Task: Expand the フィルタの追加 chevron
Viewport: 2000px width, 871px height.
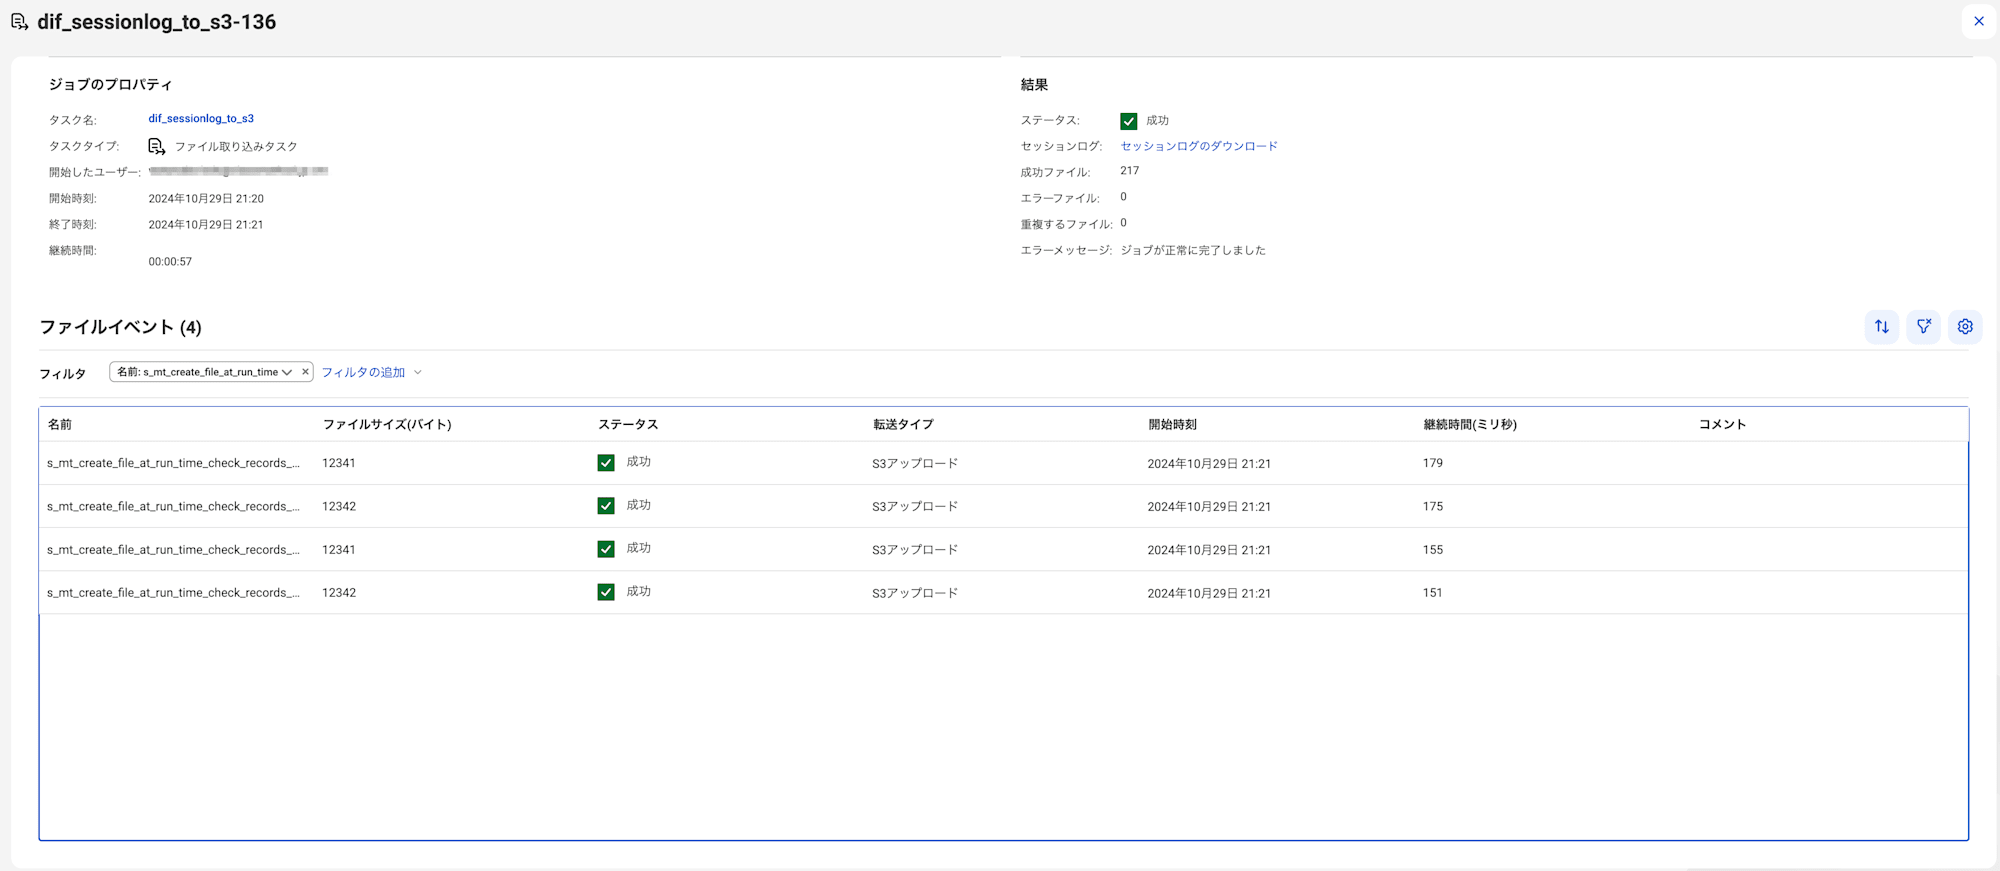Action: pos(418,372)
